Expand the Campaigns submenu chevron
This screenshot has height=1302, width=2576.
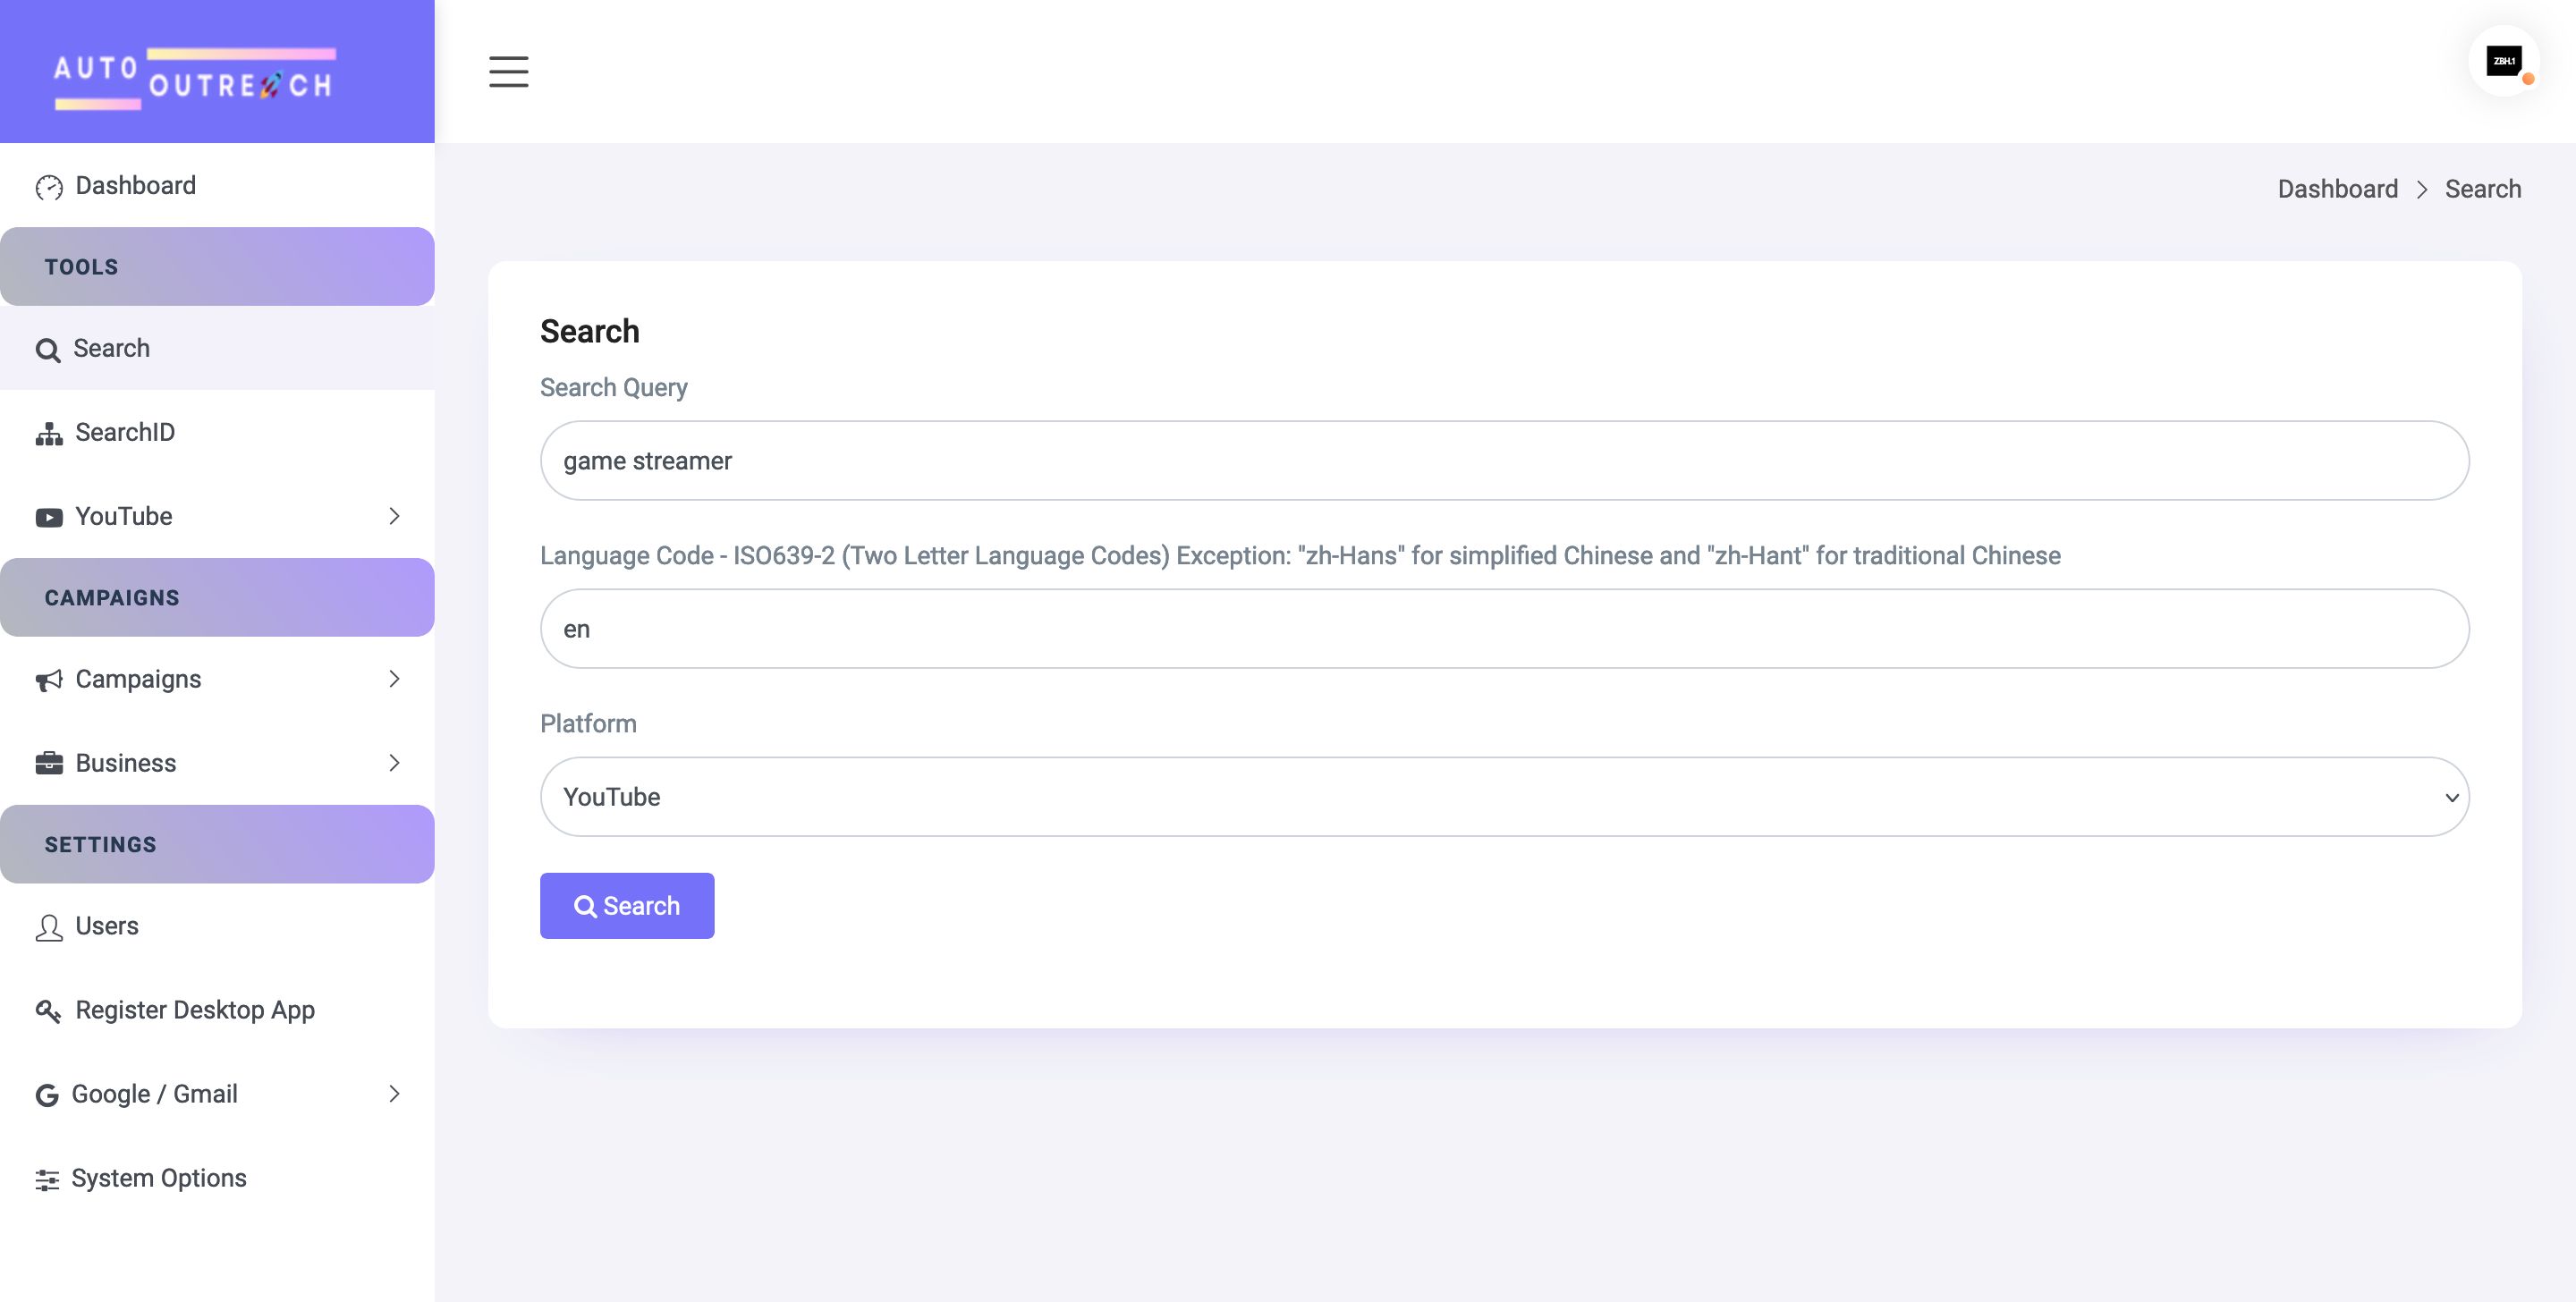coord(394,679)
